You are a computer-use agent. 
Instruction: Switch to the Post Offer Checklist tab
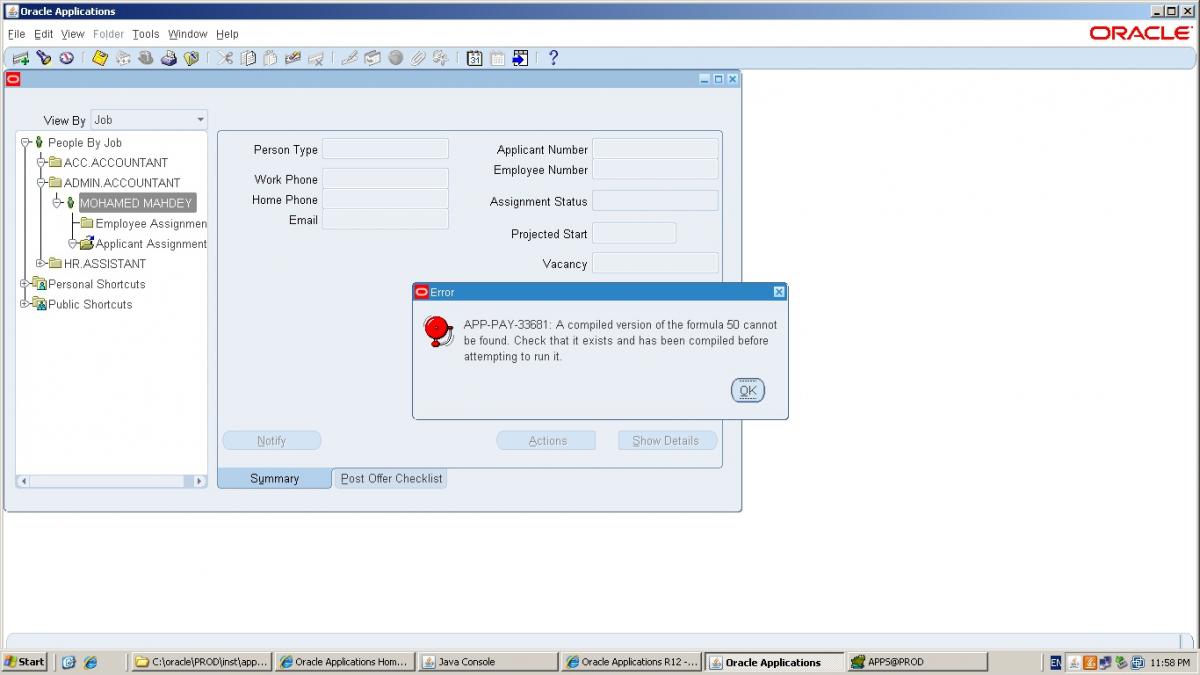coord(391,479)
